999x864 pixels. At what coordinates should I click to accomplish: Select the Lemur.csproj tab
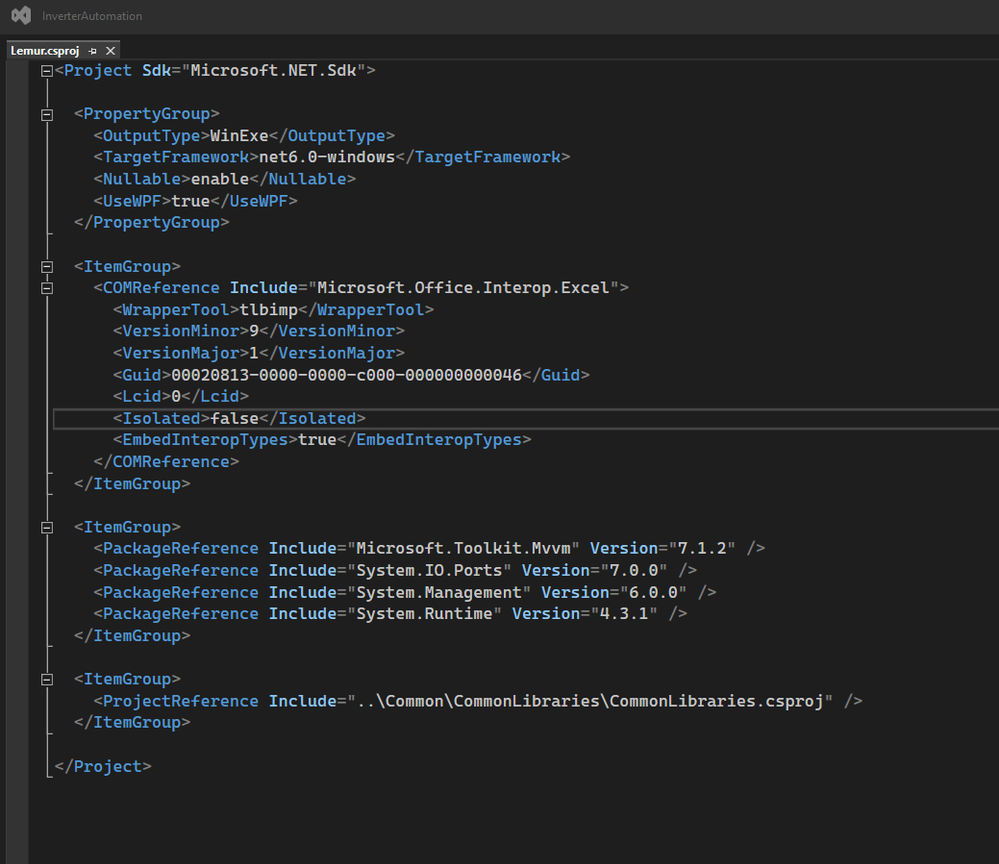pos(45,51)
